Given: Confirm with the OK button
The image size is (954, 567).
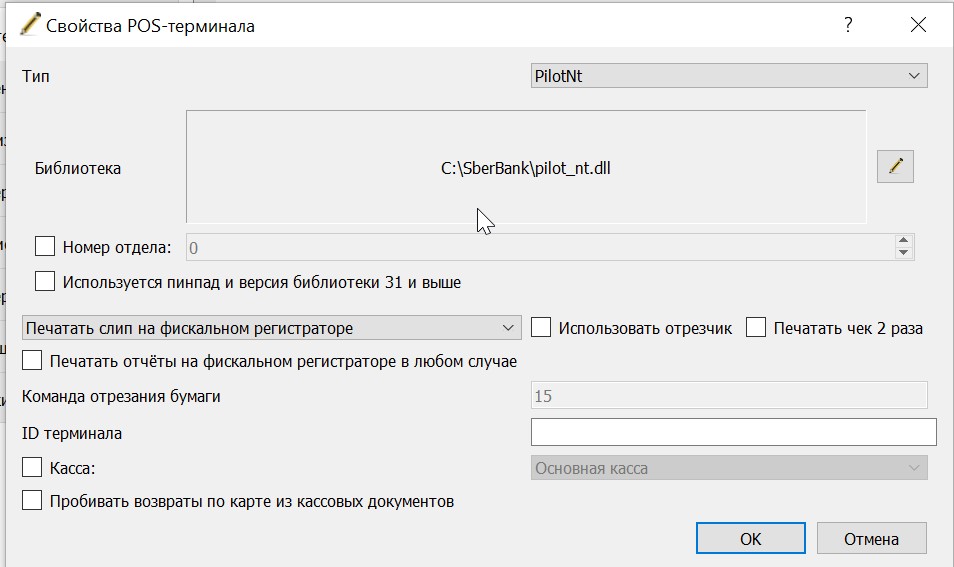Looking at the screenshot, I should coord(751,538).
